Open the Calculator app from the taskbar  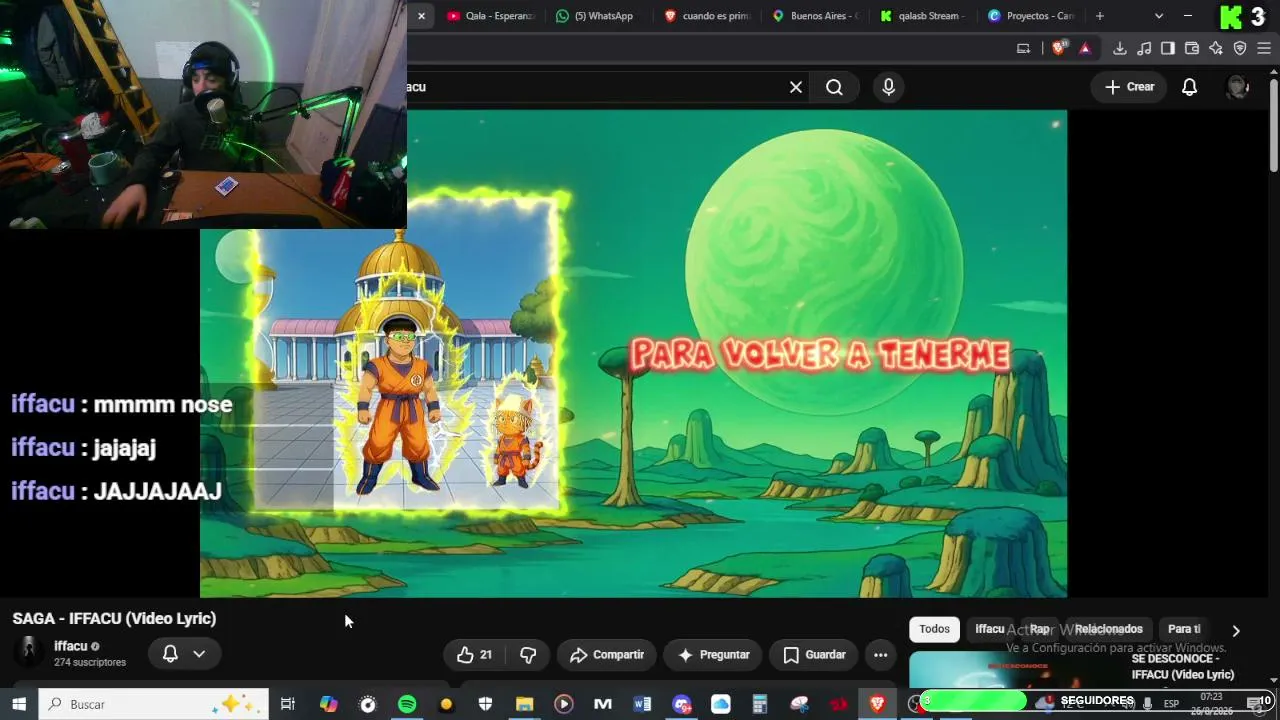click(760, 704)
